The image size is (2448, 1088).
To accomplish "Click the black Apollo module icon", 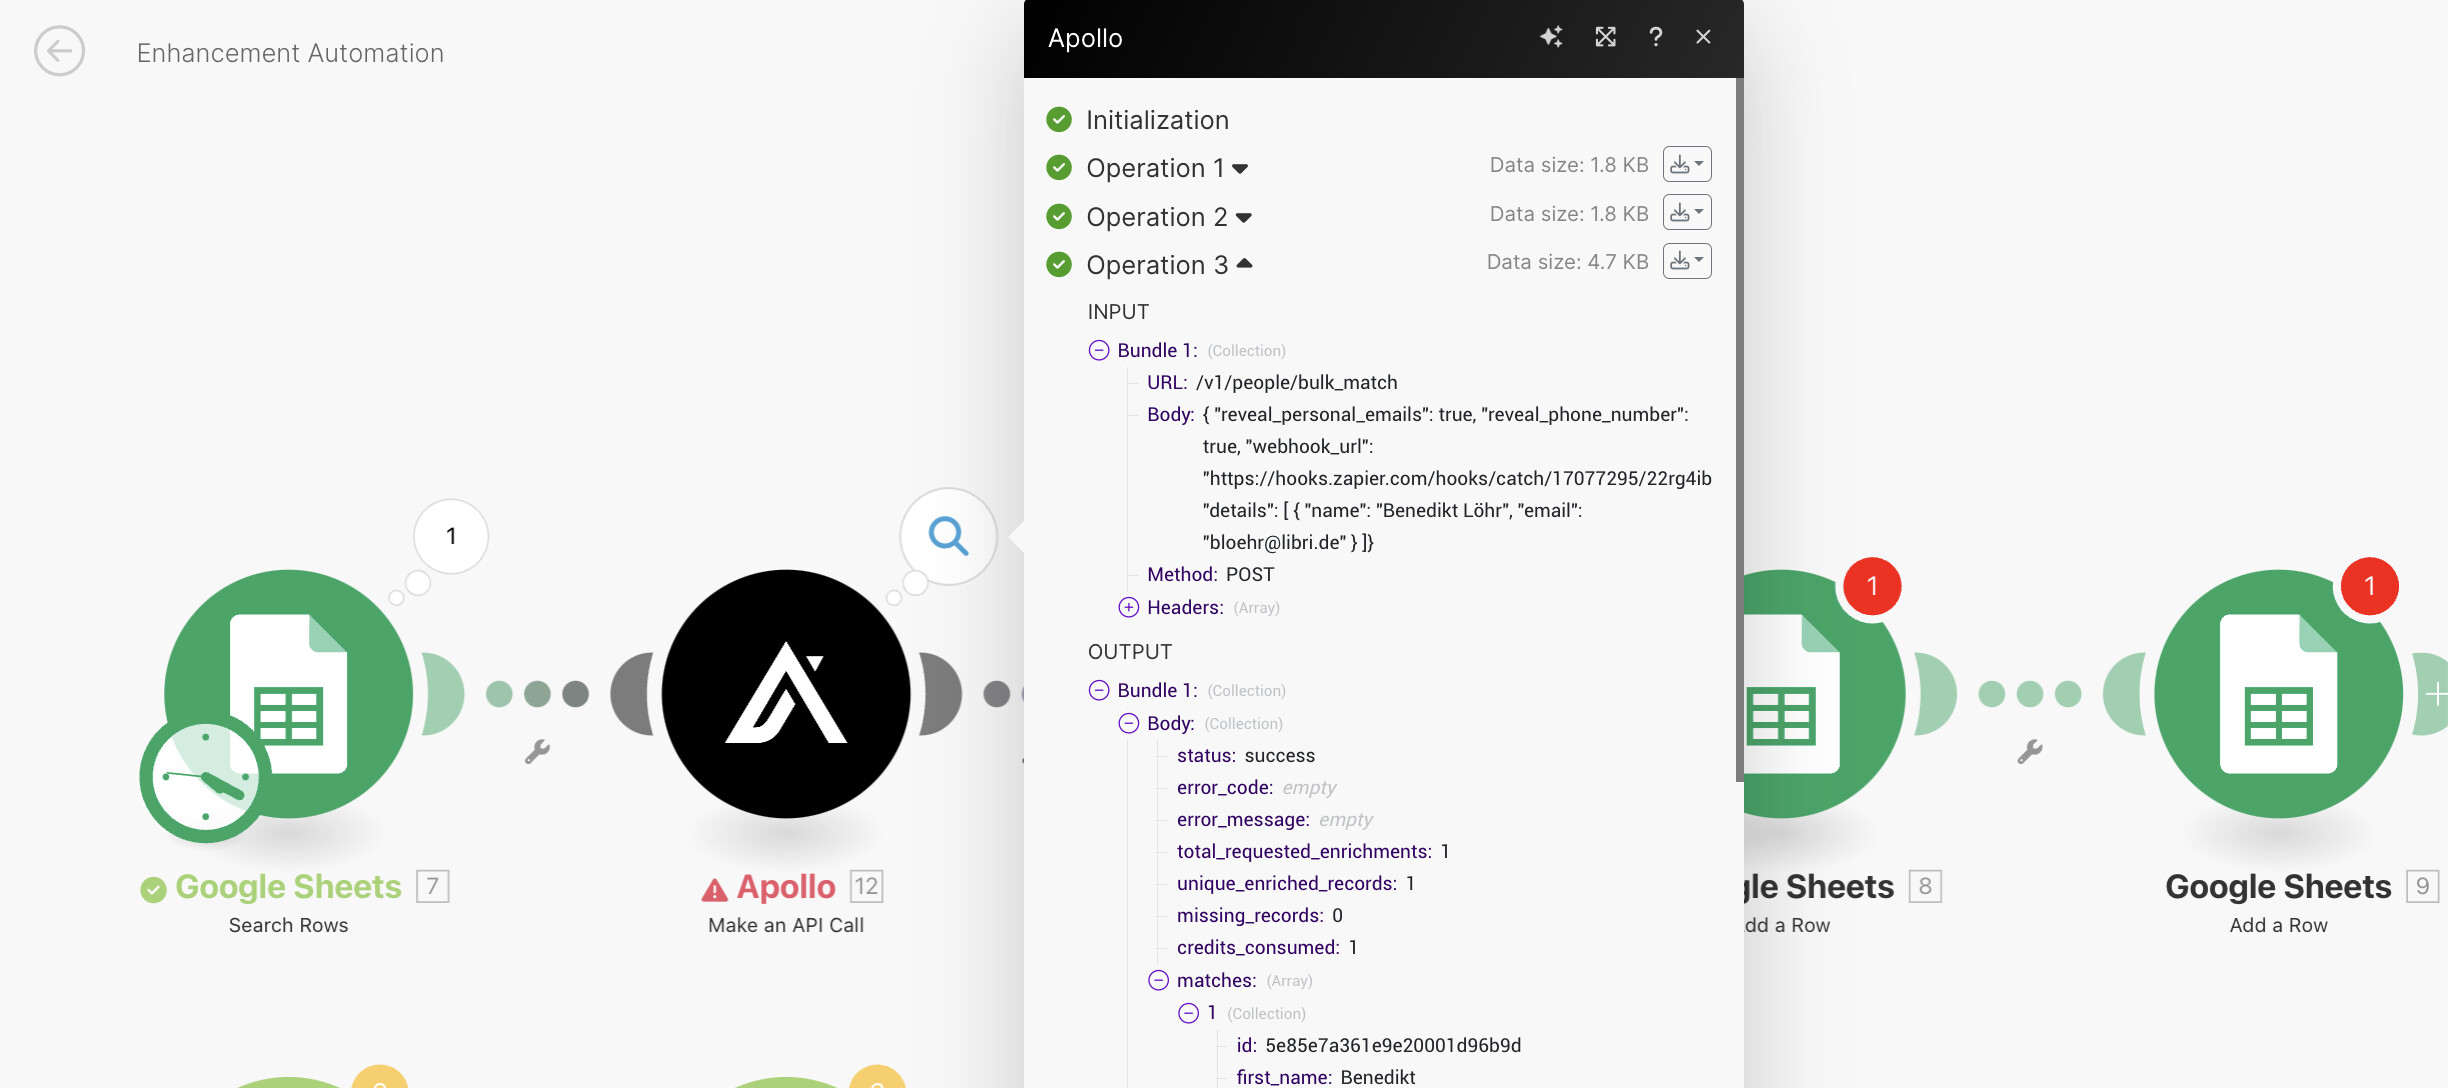I will pyautogui.click(x=786, y=693).
